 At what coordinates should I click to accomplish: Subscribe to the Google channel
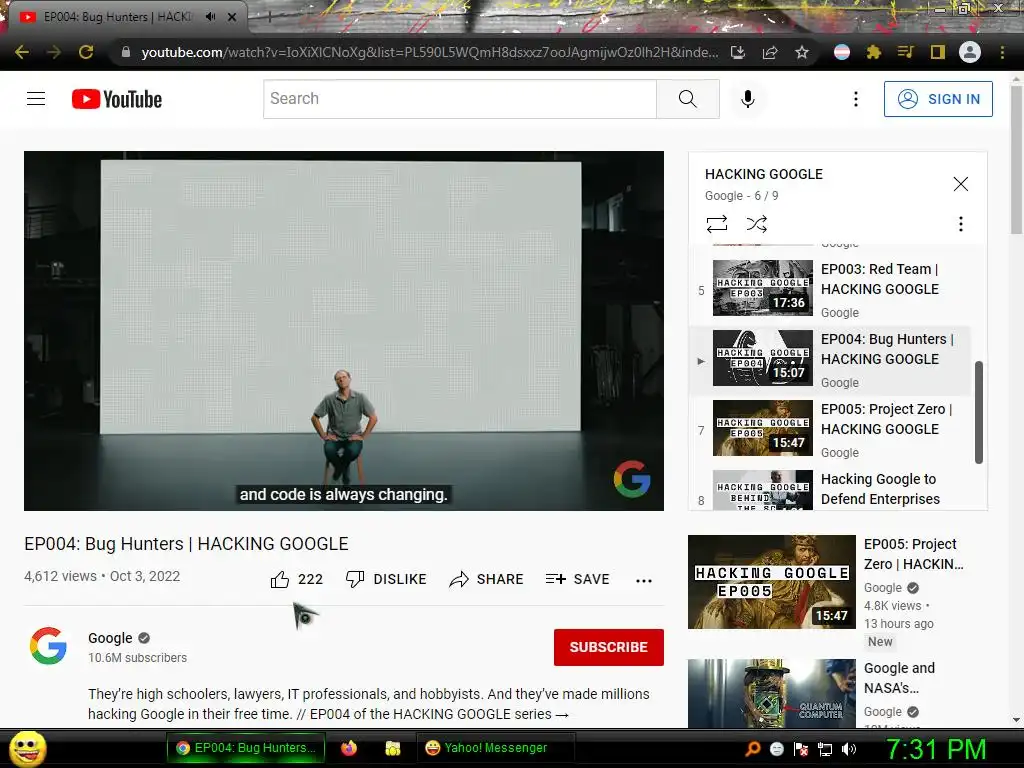[609, 647]
